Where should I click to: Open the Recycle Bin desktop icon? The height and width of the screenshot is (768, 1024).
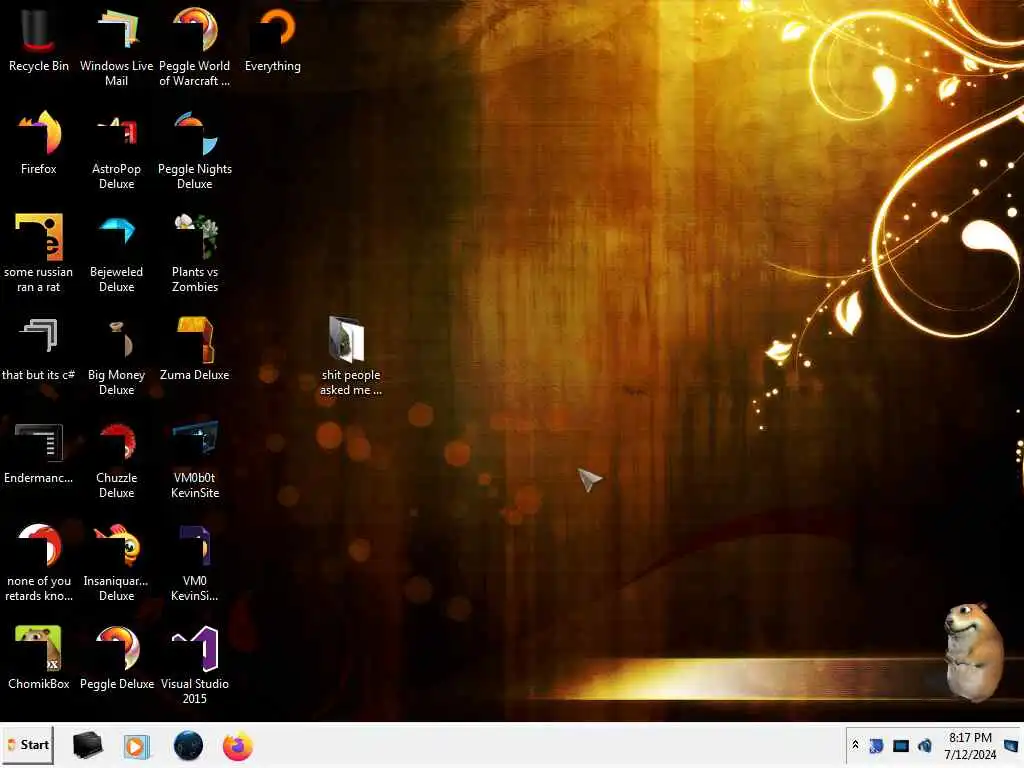point(39,40)
